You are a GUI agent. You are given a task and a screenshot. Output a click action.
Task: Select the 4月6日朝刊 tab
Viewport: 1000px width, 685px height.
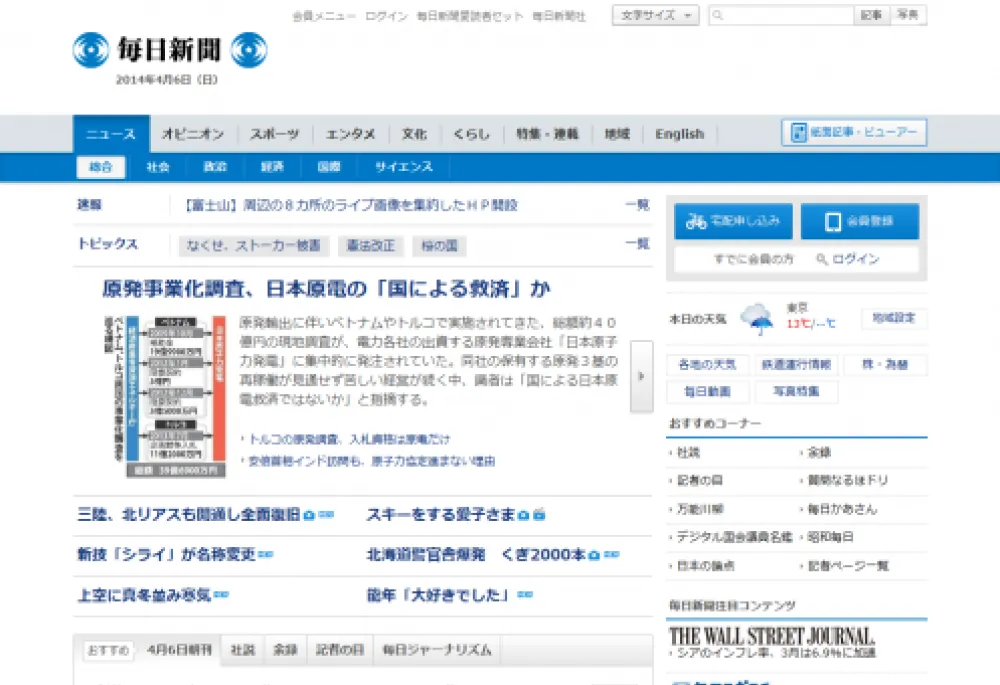click(x=179, y=650)
